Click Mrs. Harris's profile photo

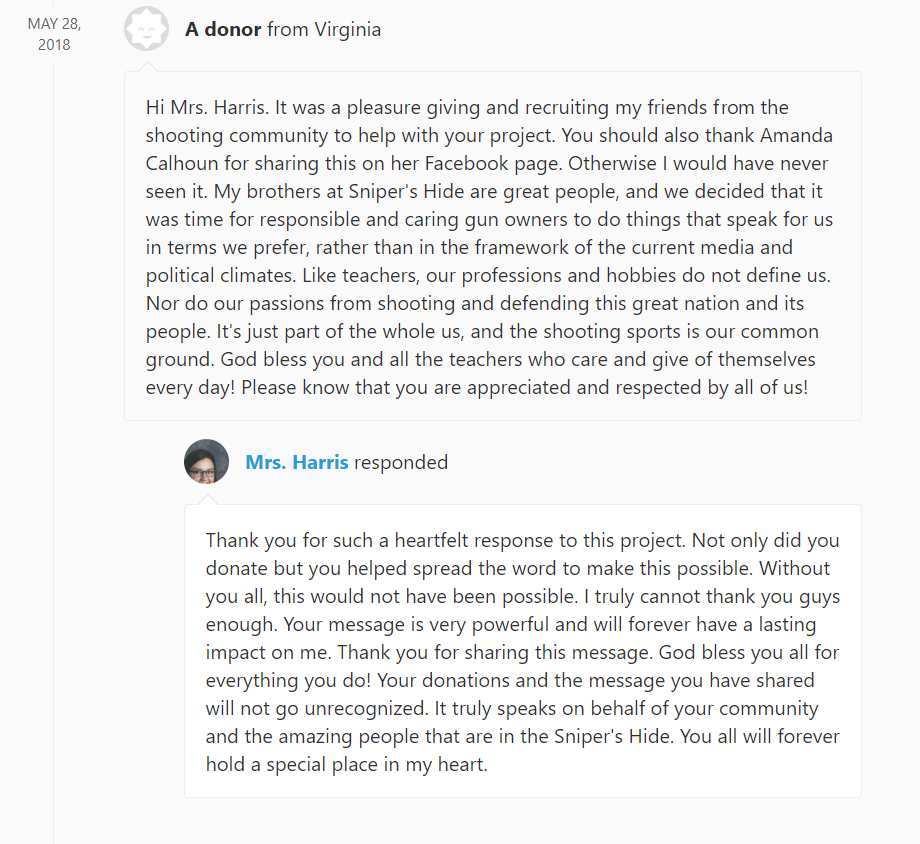pos(206,462)
